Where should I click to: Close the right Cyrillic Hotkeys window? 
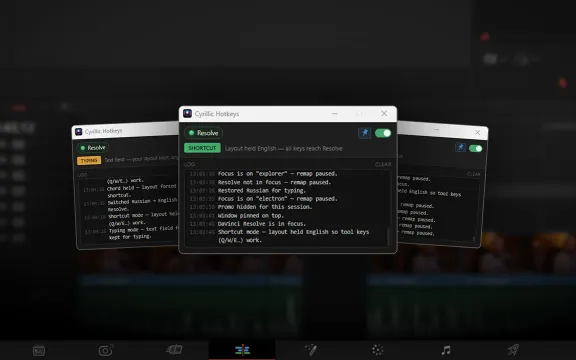(477, 132)
